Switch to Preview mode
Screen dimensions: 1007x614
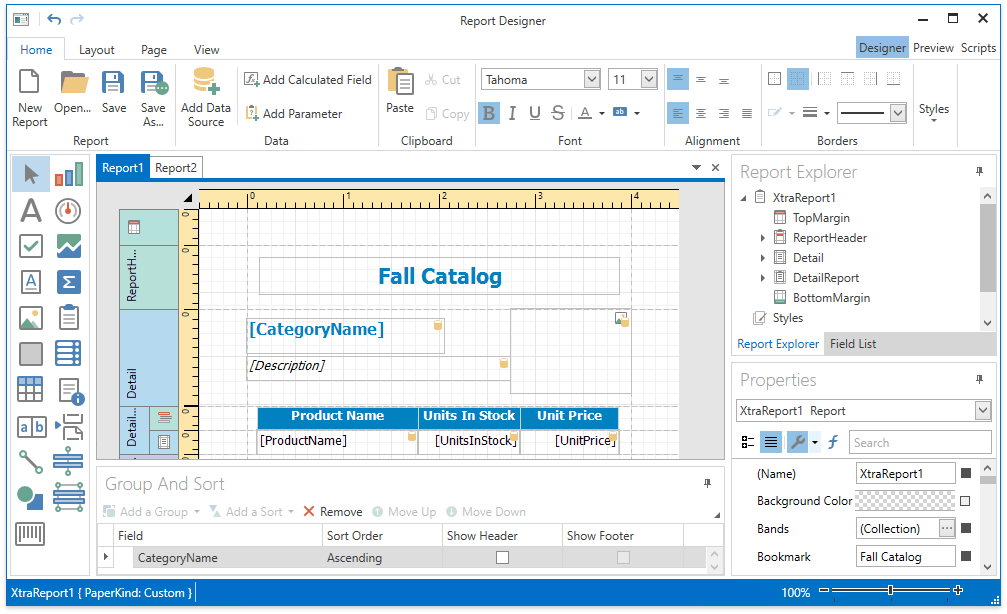(933, 48)
